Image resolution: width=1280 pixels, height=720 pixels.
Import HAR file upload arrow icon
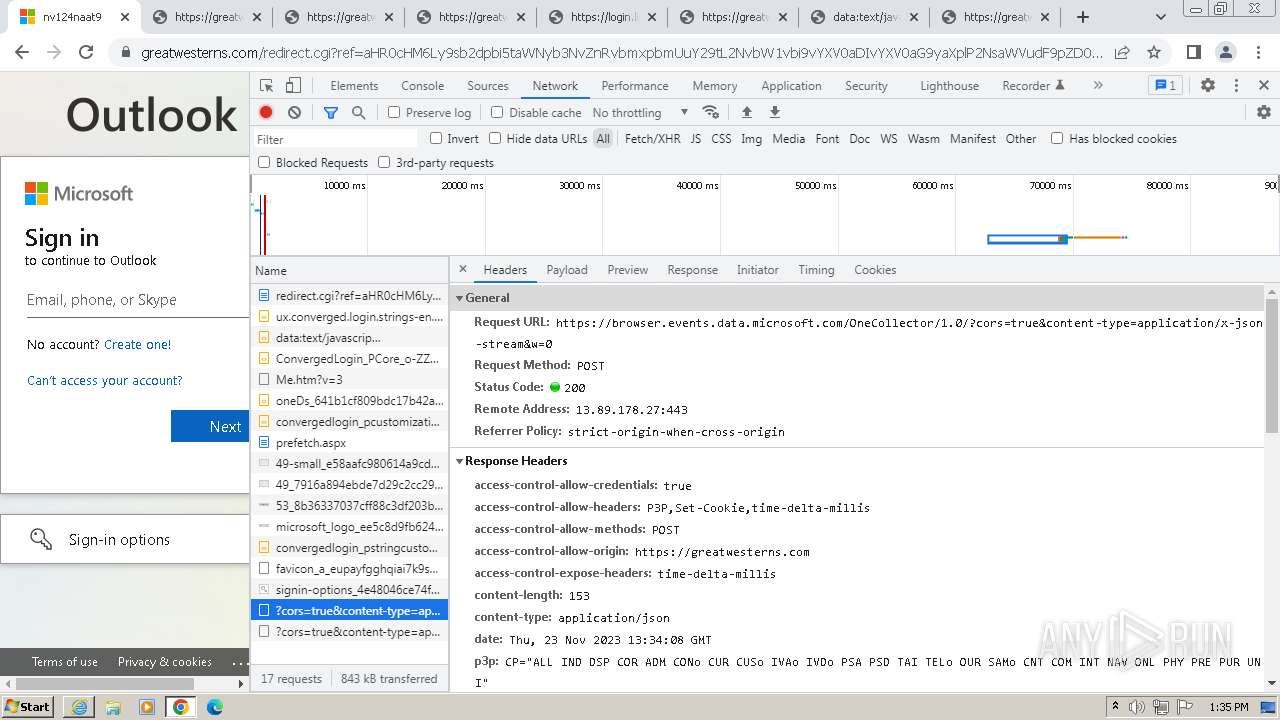[746, 113]
